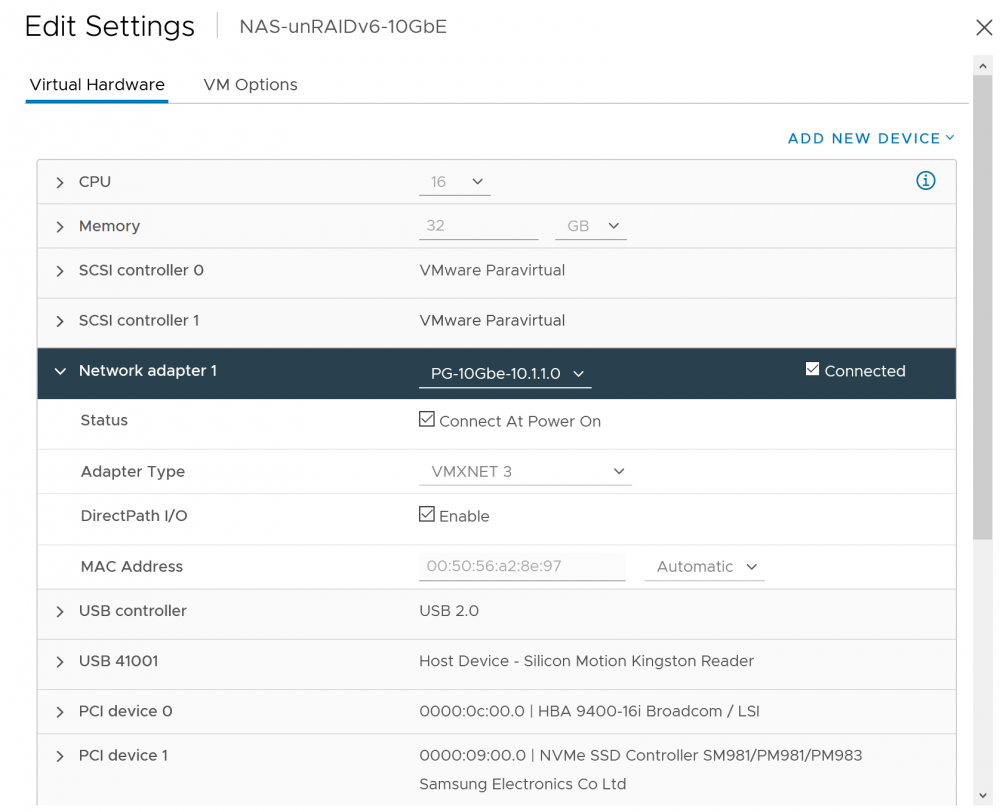Toggle DirectPath I/O Enable checkbox
The image size is (1000, 812).
tap(427, 514)
